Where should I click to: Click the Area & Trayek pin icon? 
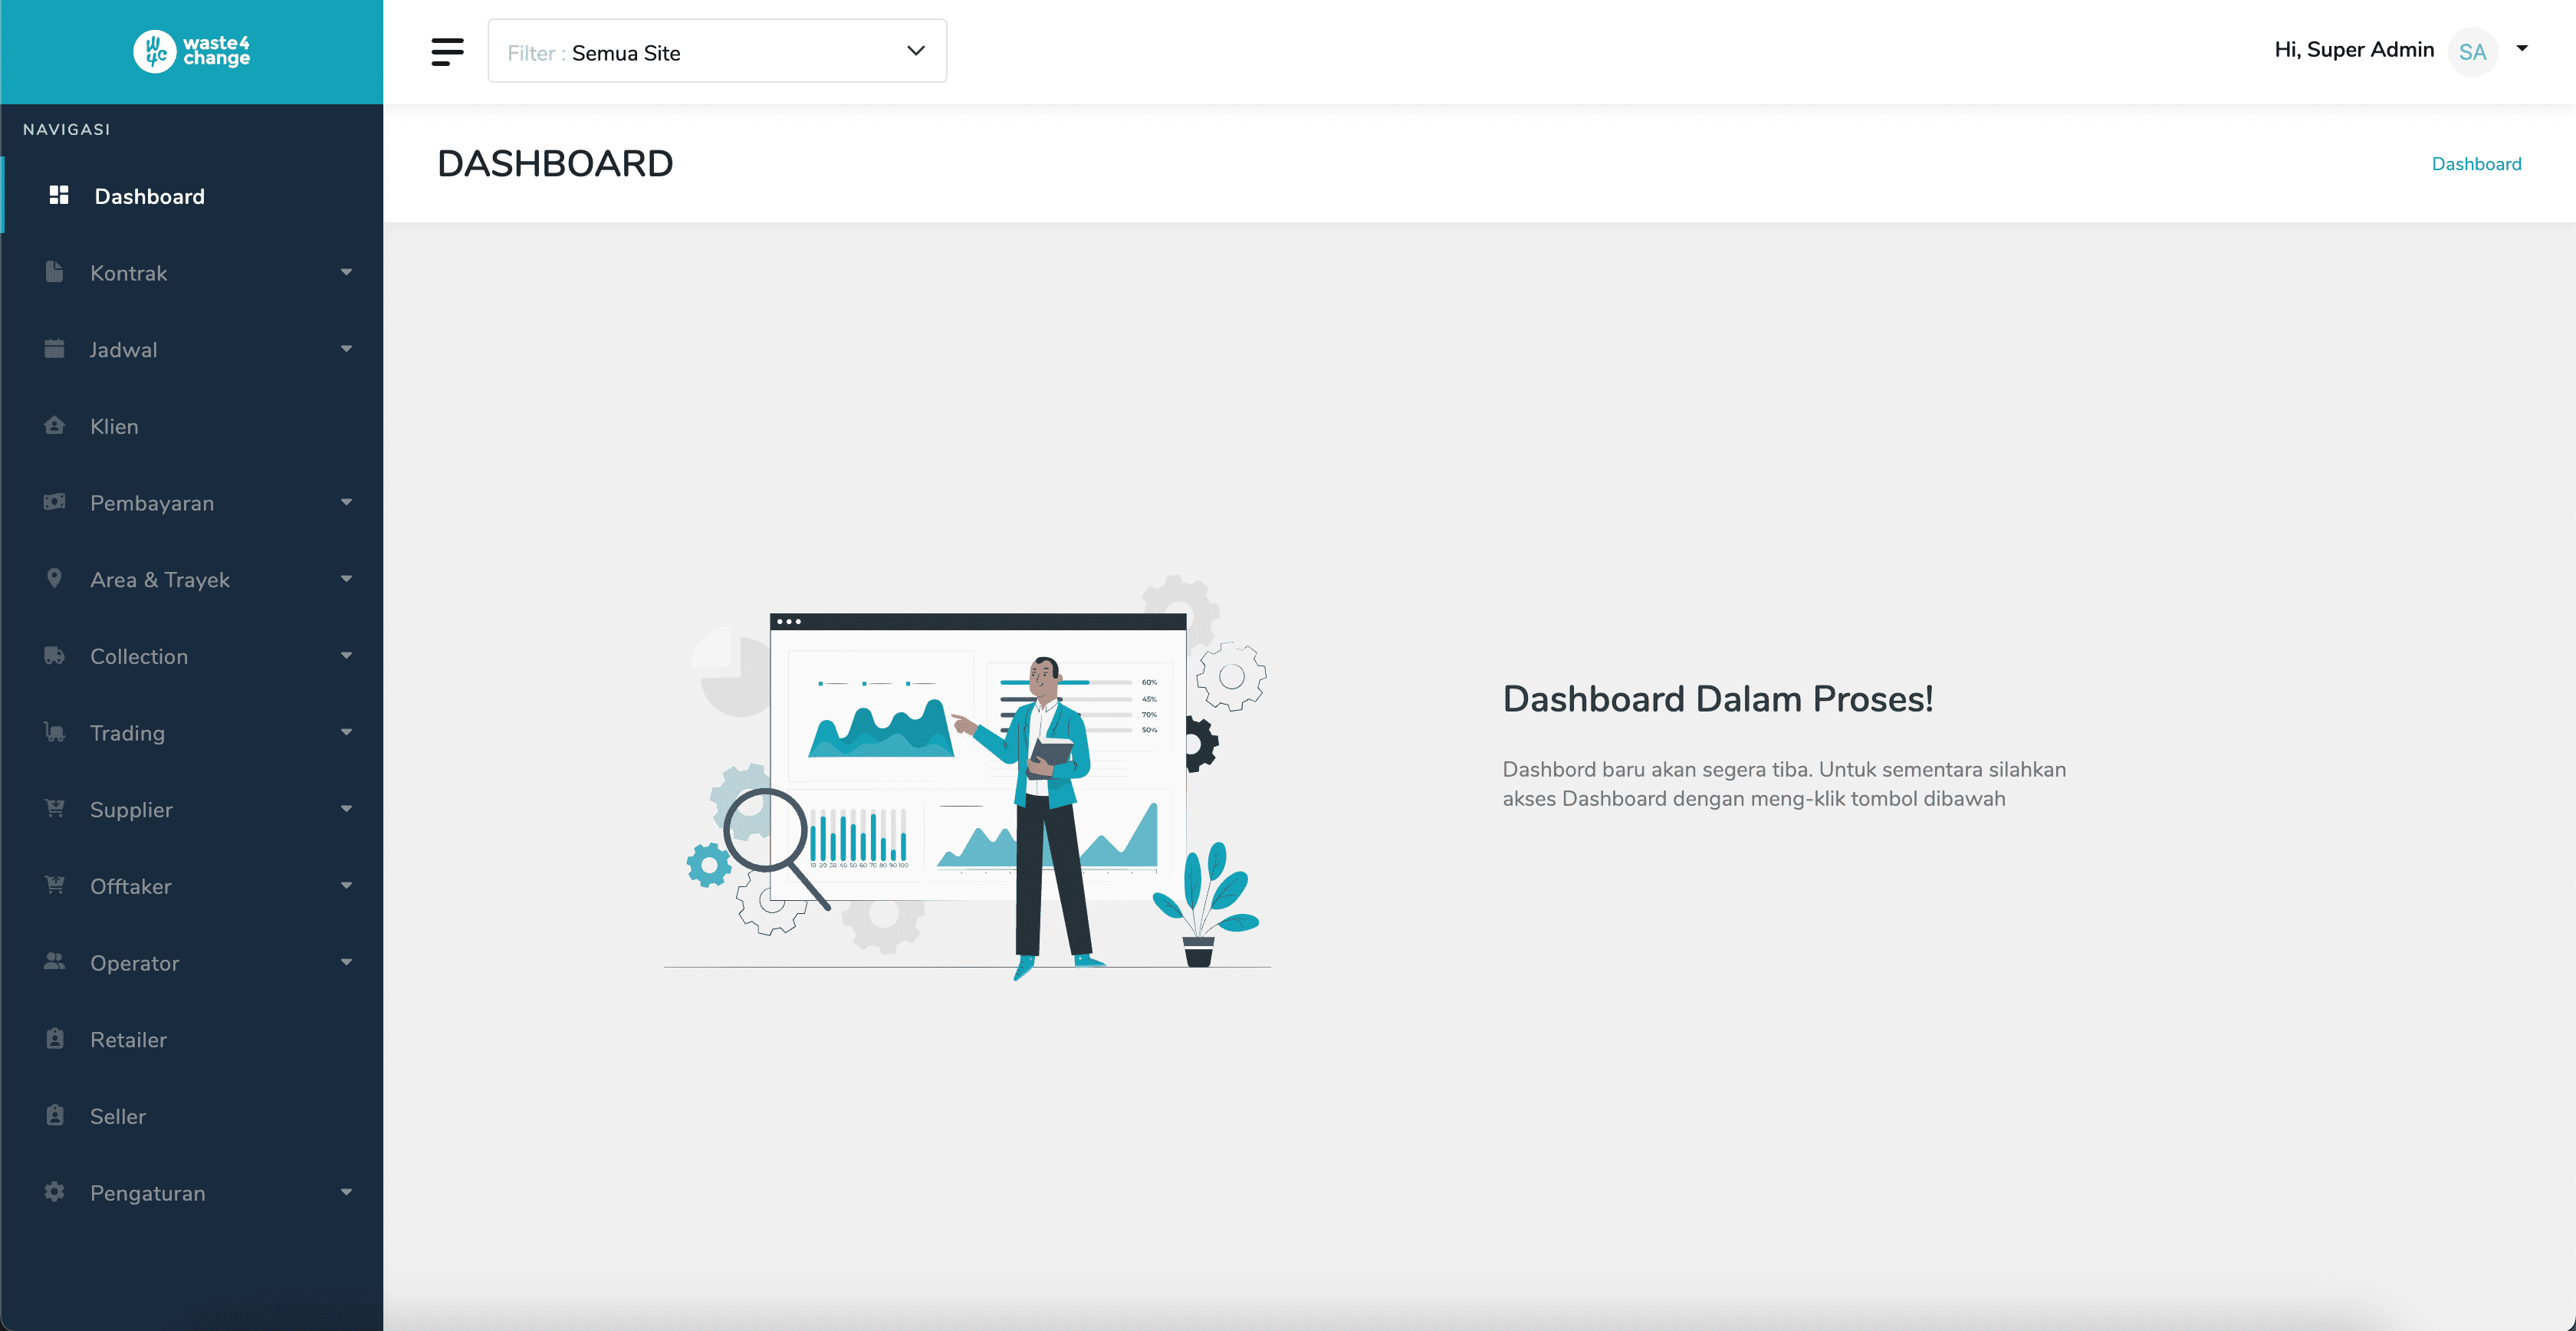pyautogui.click(x=55, y=579)
